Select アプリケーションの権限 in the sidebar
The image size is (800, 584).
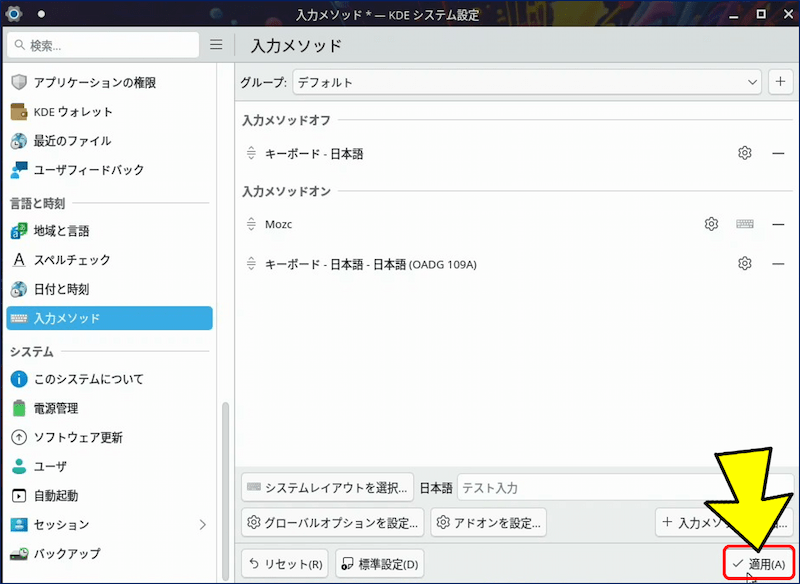pos(109,82)
